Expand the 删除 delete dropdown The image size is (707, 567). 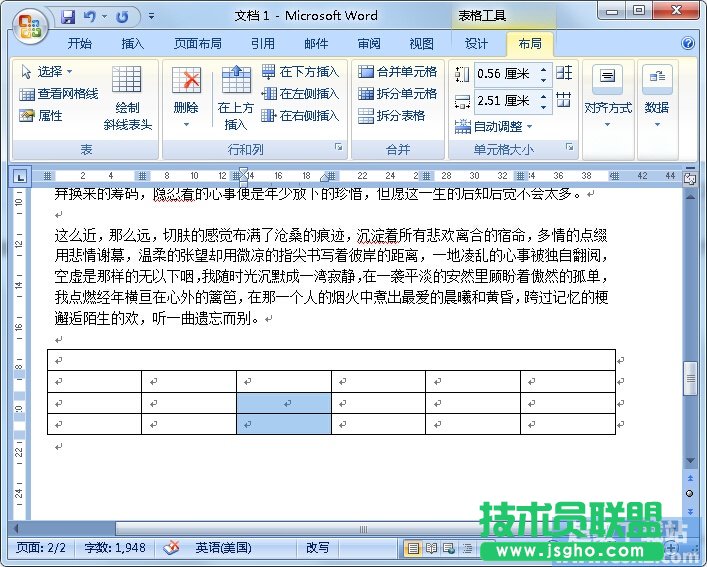pyautogui.click(x=186, y=124)
